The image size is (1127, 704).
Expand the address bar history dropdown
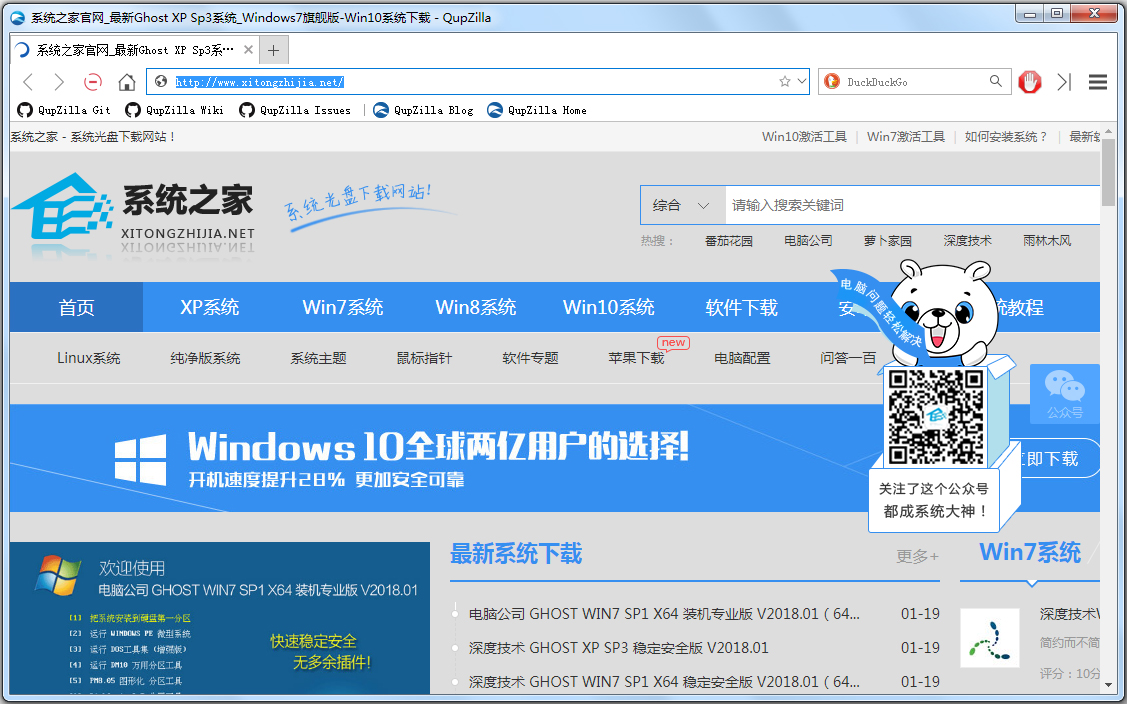(801, 82)
